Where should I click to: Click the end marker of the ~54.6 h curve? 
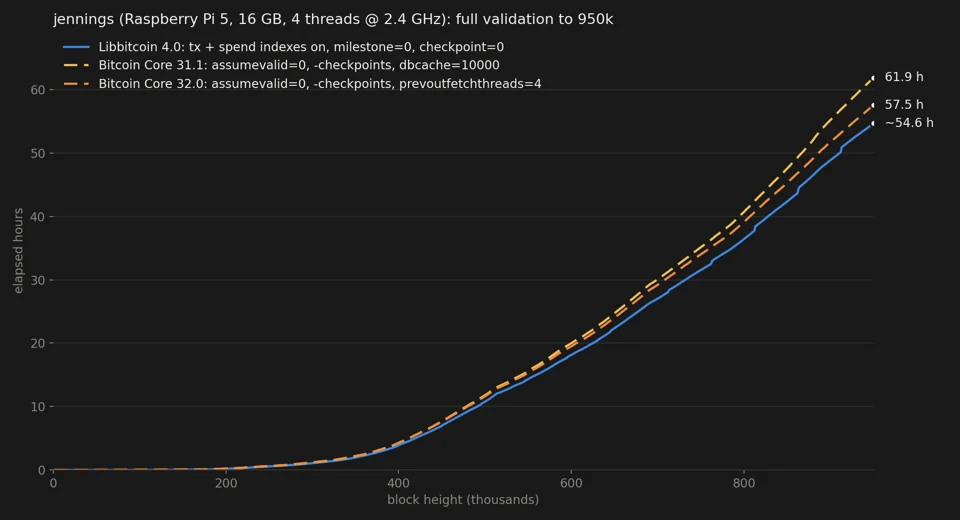point(873,124)
